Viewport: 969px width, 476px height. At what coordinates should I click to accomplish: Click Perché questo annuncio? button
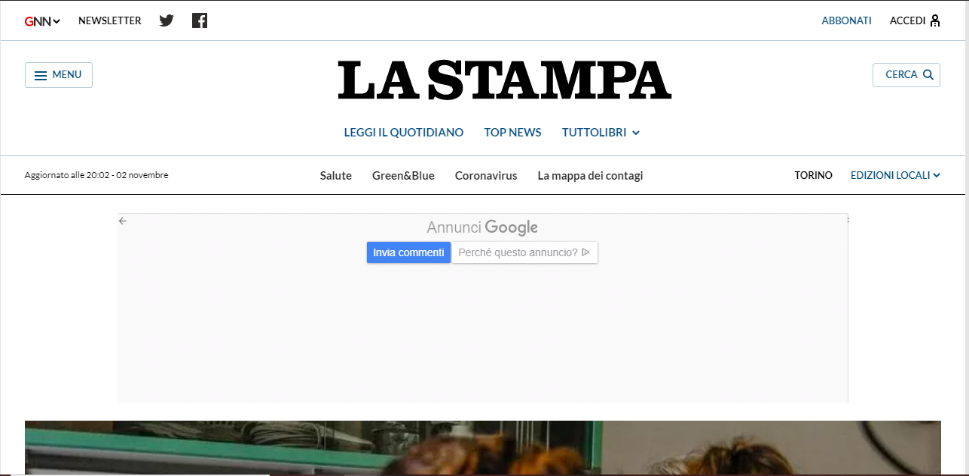(524, 252)
